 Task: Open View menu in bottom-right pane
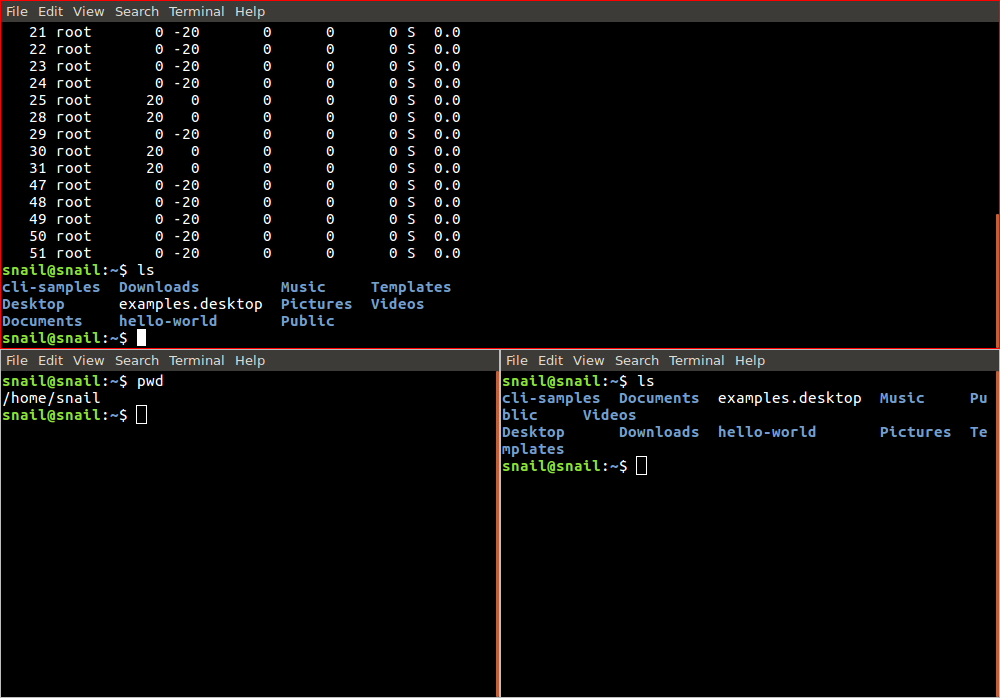click(588, 361)
